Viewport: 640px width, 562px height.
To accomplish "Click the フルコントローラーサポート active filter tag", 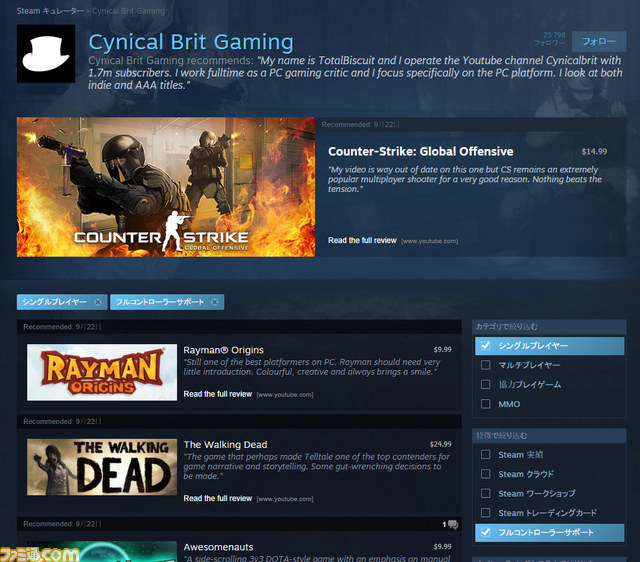I will coord(167,302).
